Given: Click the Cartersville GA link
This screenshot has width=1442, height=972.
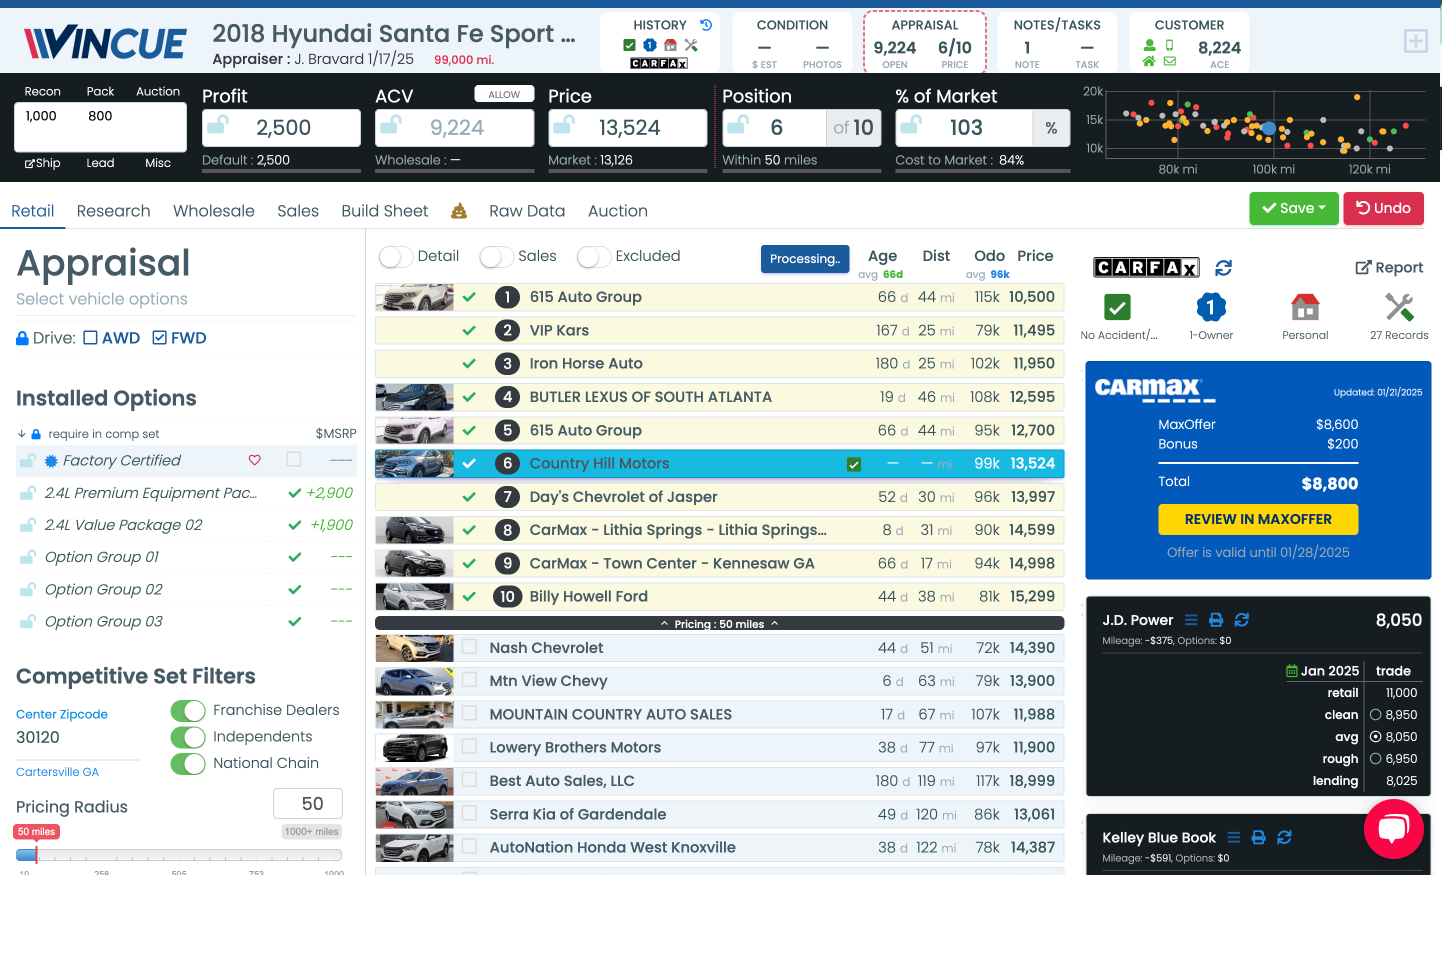Looking at the screenshot, I should [x=57, y=772].
